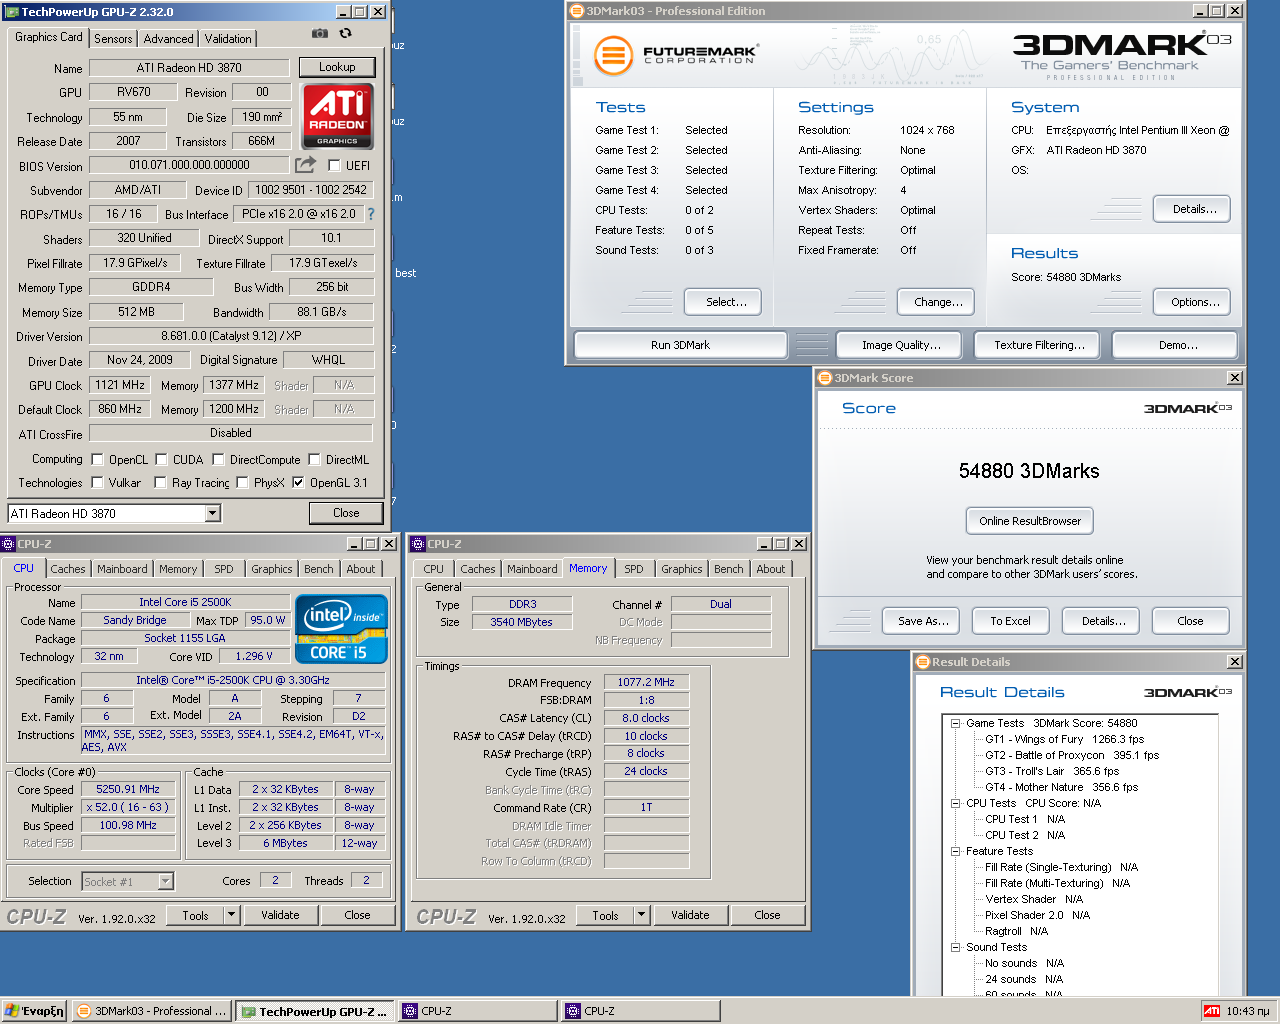This screenshot has width=1280, height=1024.
Task: Click the Bus Interface question mark icon
Action: click(371, 214)
